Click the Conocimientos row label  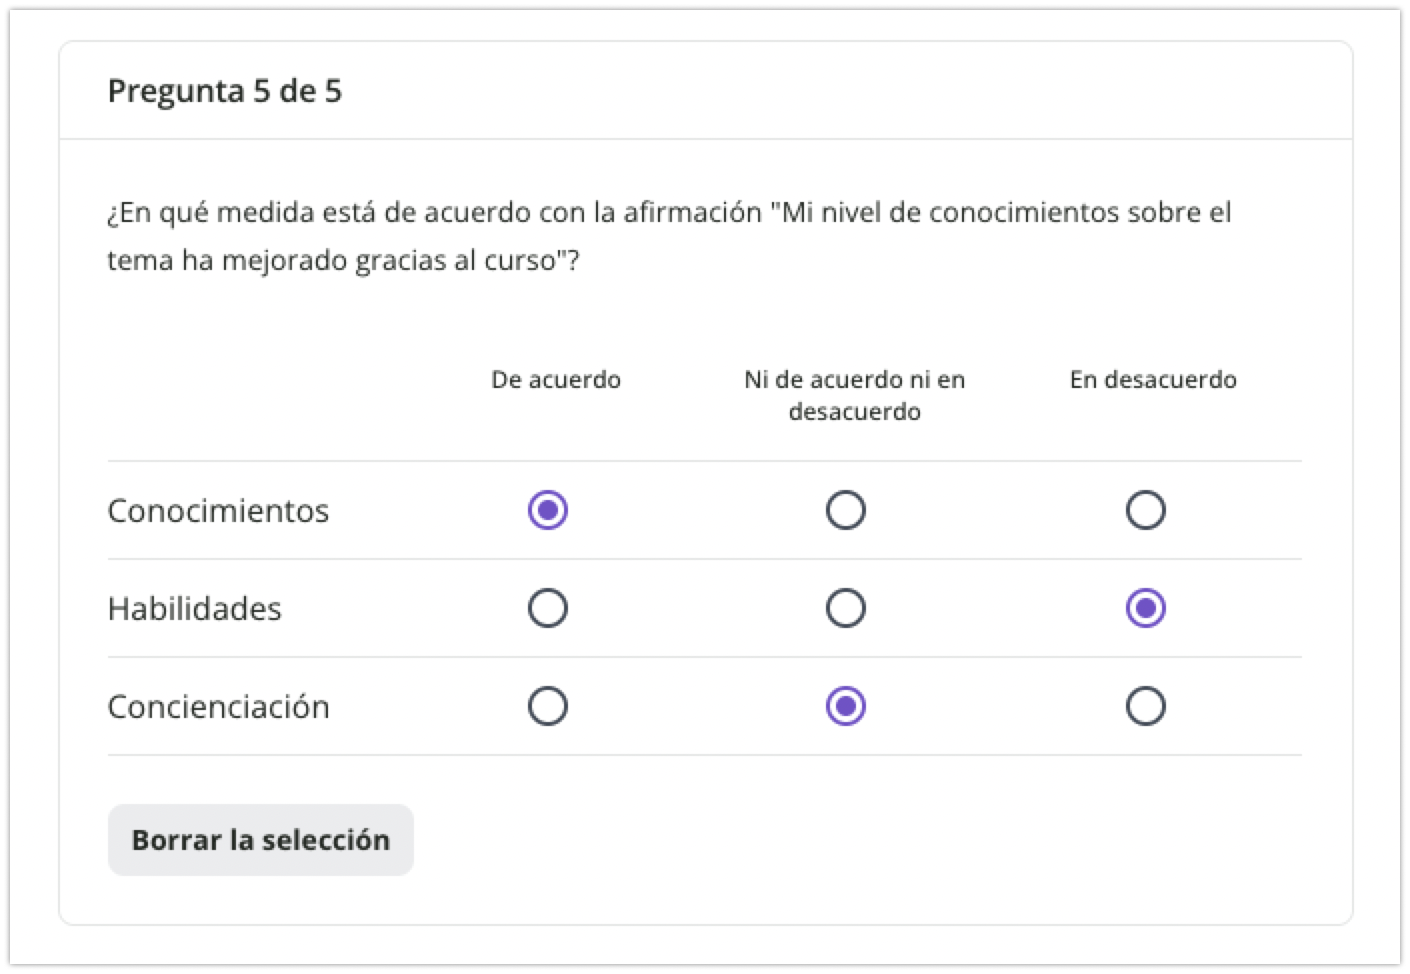point(218,510)
